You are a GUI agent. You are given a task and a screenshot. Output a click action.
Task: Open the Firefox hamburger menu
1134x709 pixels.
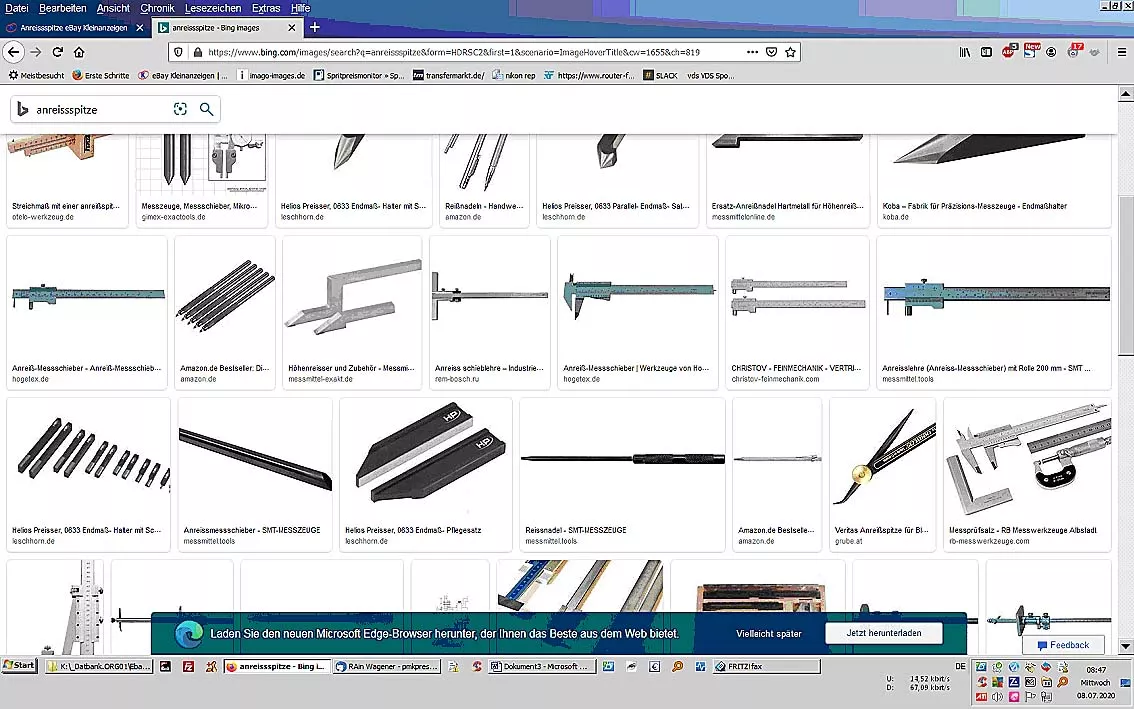(x=1120, y=52)
